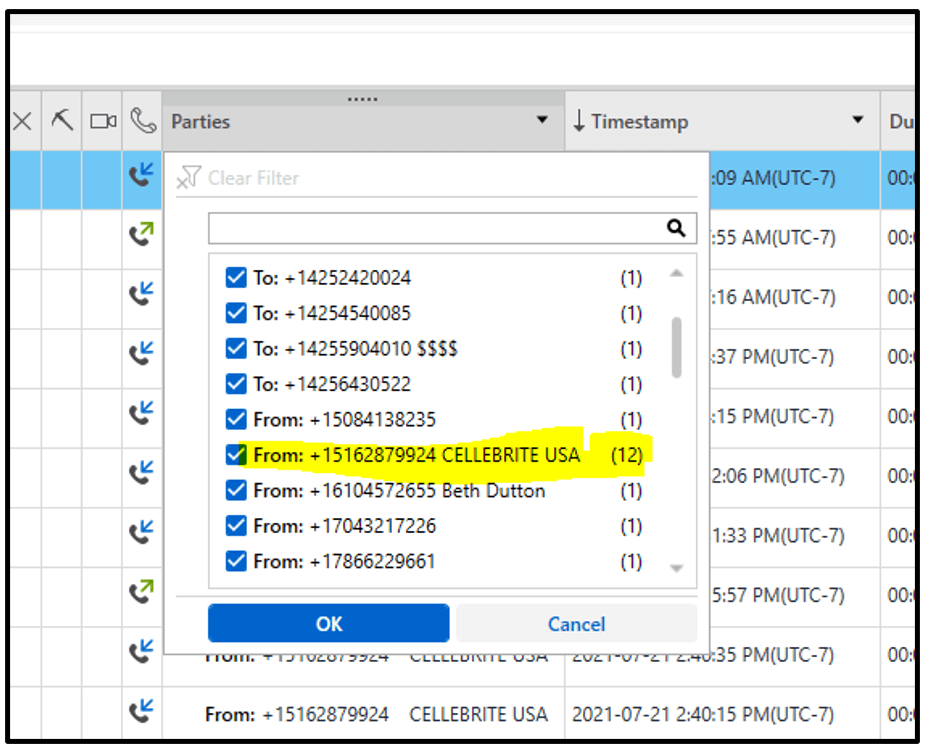This screenshot has height=753, width=929.
Task: Uncheck From: +16104572655 Beth Dutton
Action: click(x=236, y=490)
